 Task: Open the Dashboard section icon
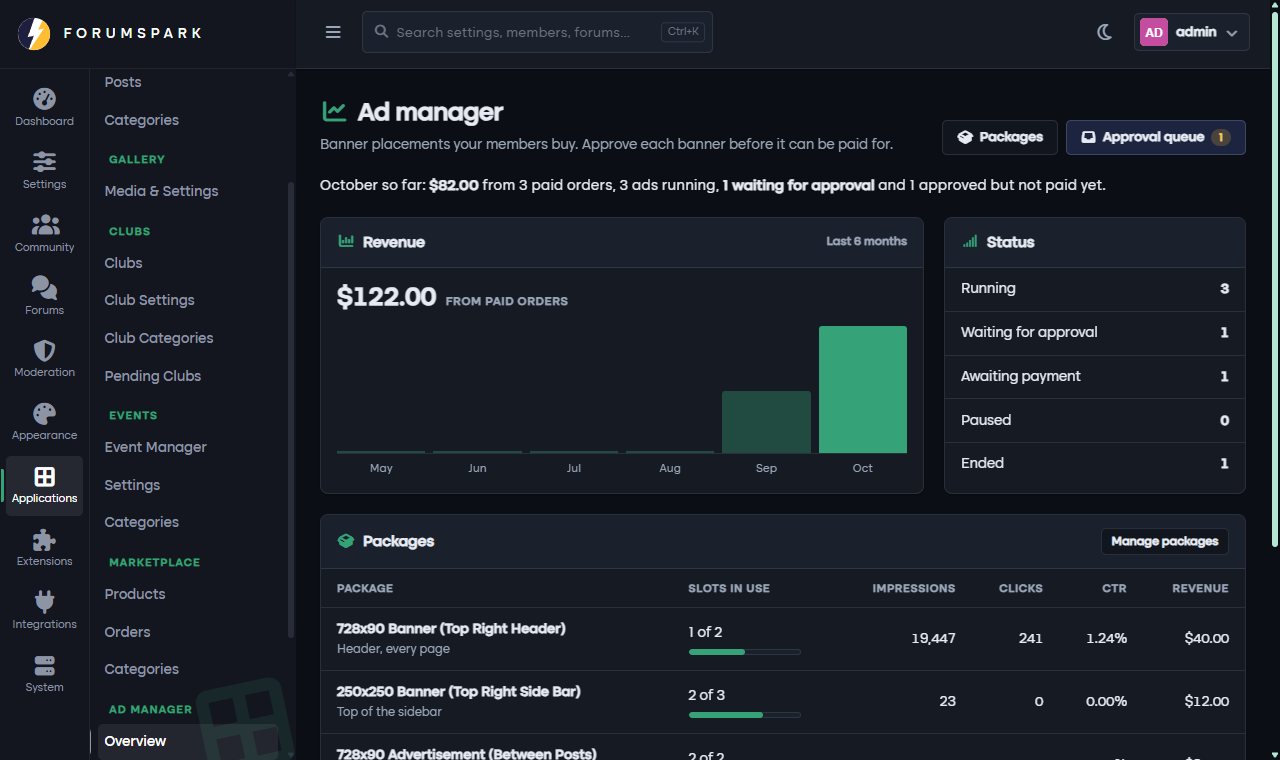[44, 99]
